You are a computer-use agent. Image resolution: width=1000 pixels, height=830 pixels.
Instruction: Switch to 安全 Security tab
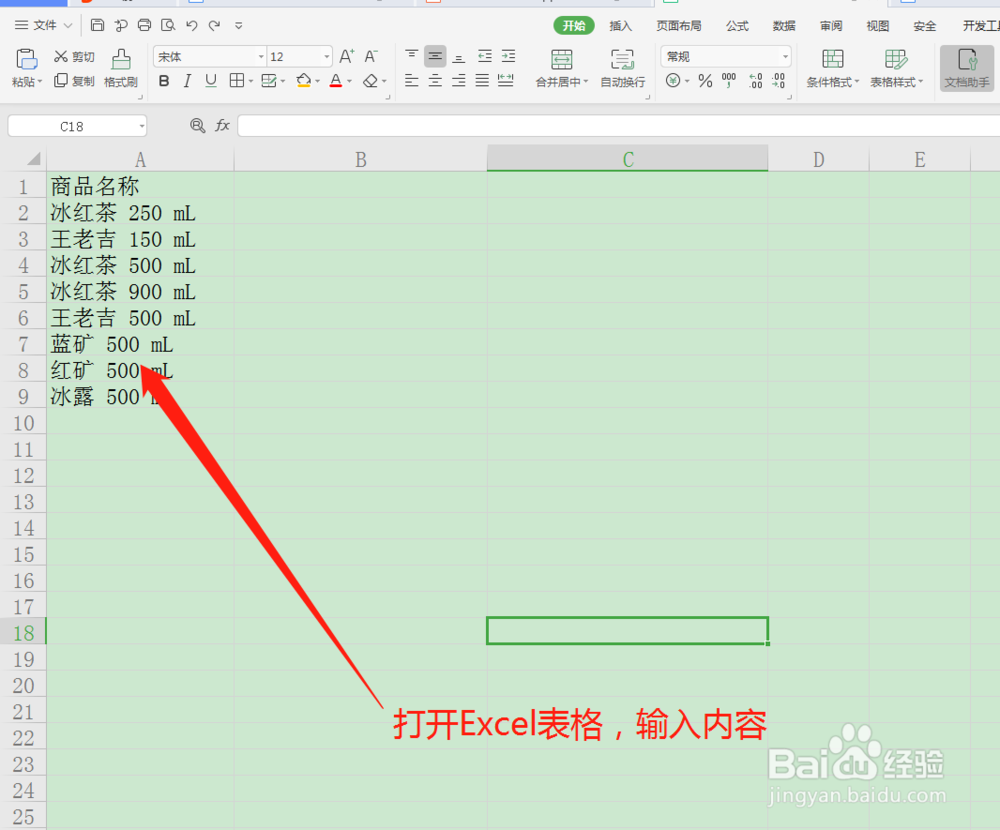click(925, 26)
